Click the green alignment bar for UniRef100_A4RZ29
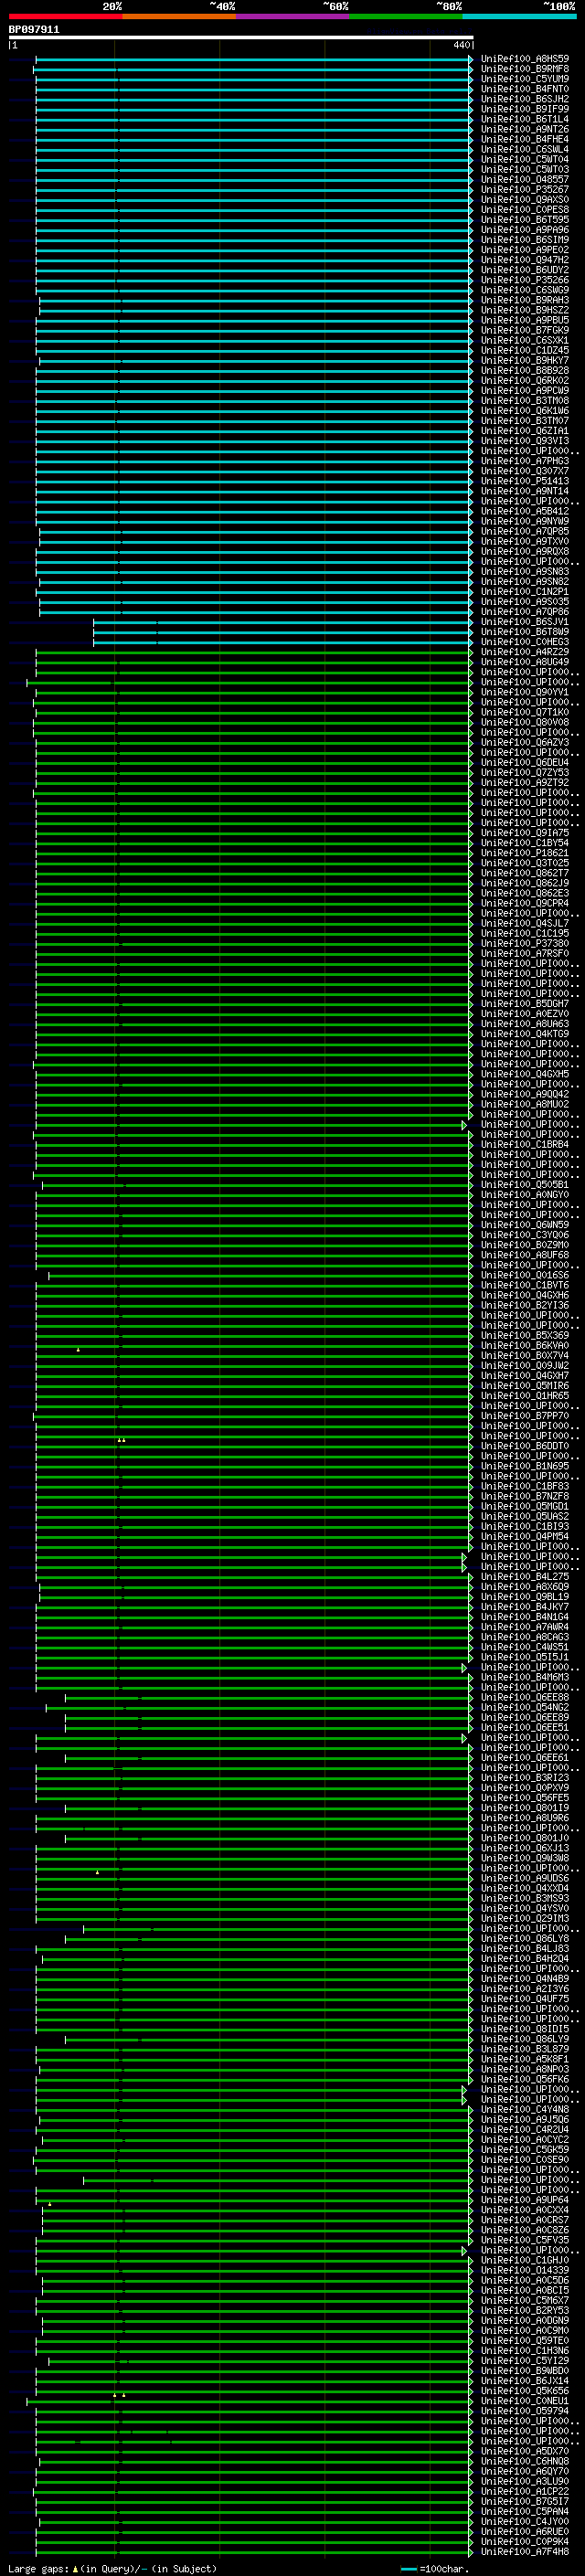585x2576 pixels. 254,652
